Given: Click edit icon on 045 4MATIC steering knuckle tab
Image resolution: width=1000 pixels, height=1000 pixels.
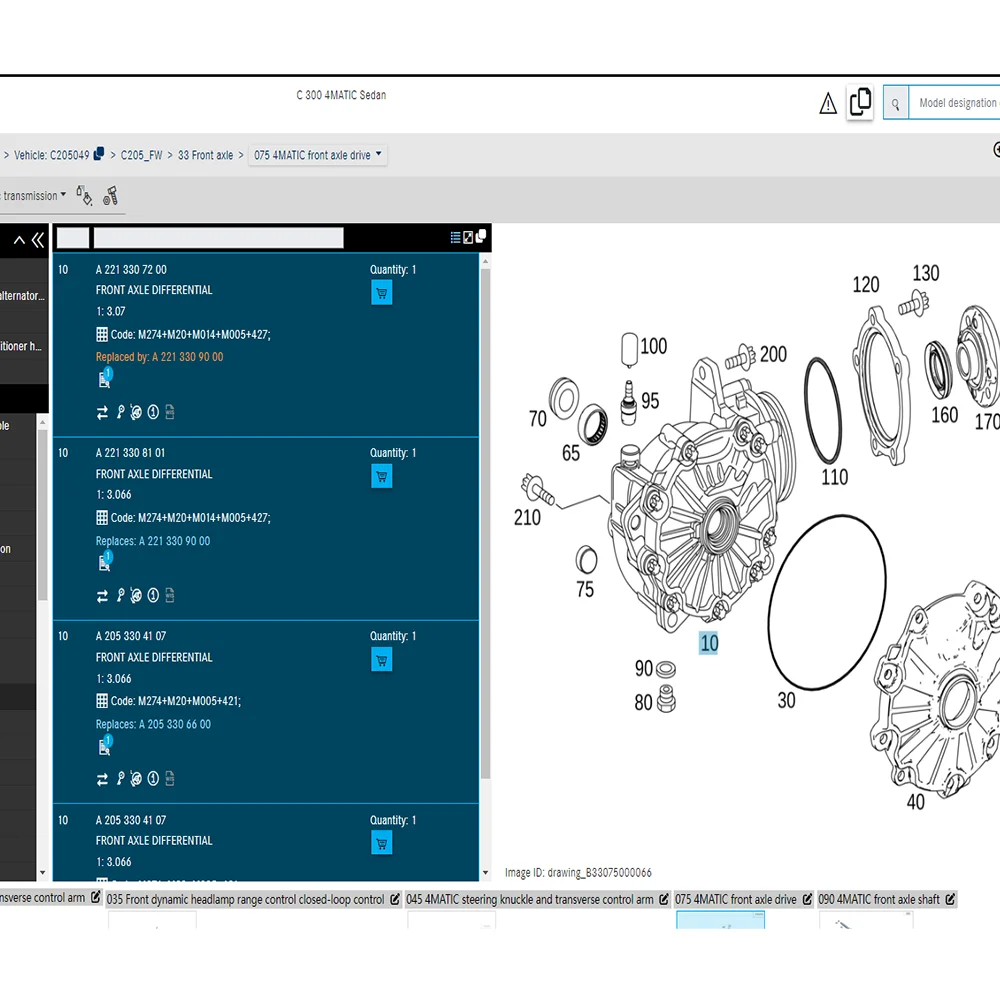Looking at the screenshot, I should click(664, 899).
